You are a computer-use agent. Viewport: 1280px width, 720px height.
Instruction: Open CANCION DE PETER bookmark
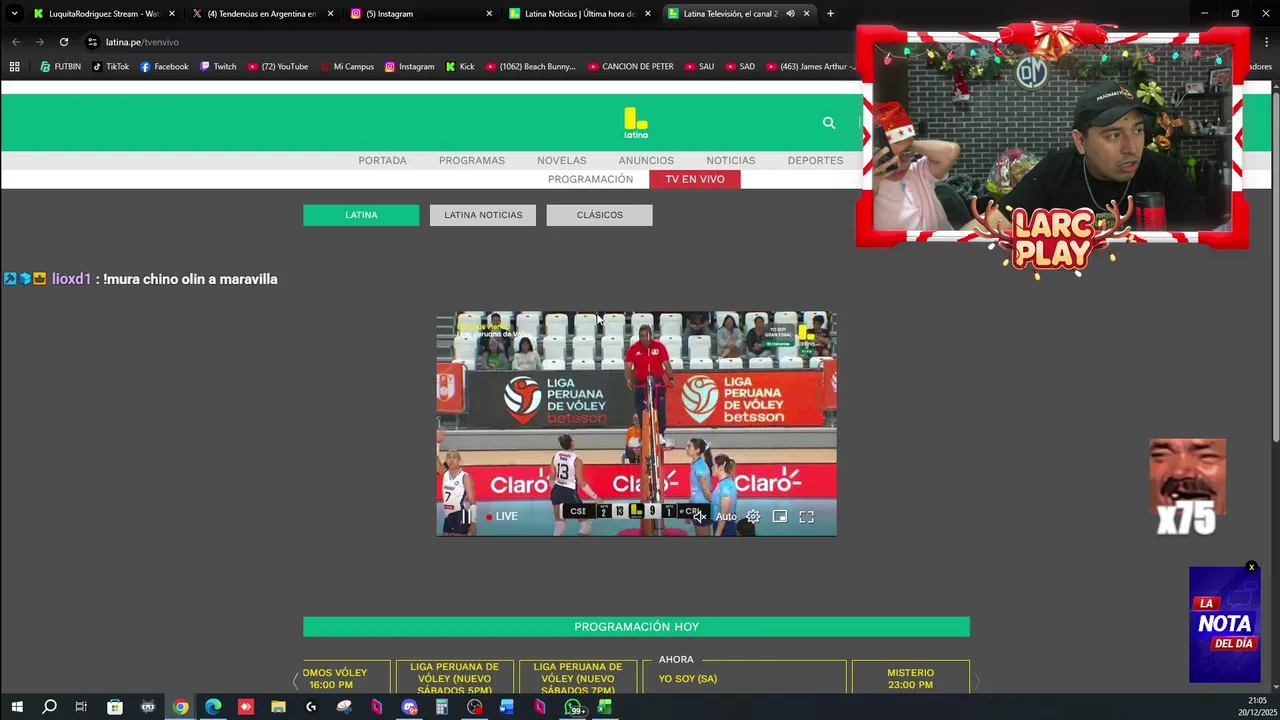pos(630,67)
